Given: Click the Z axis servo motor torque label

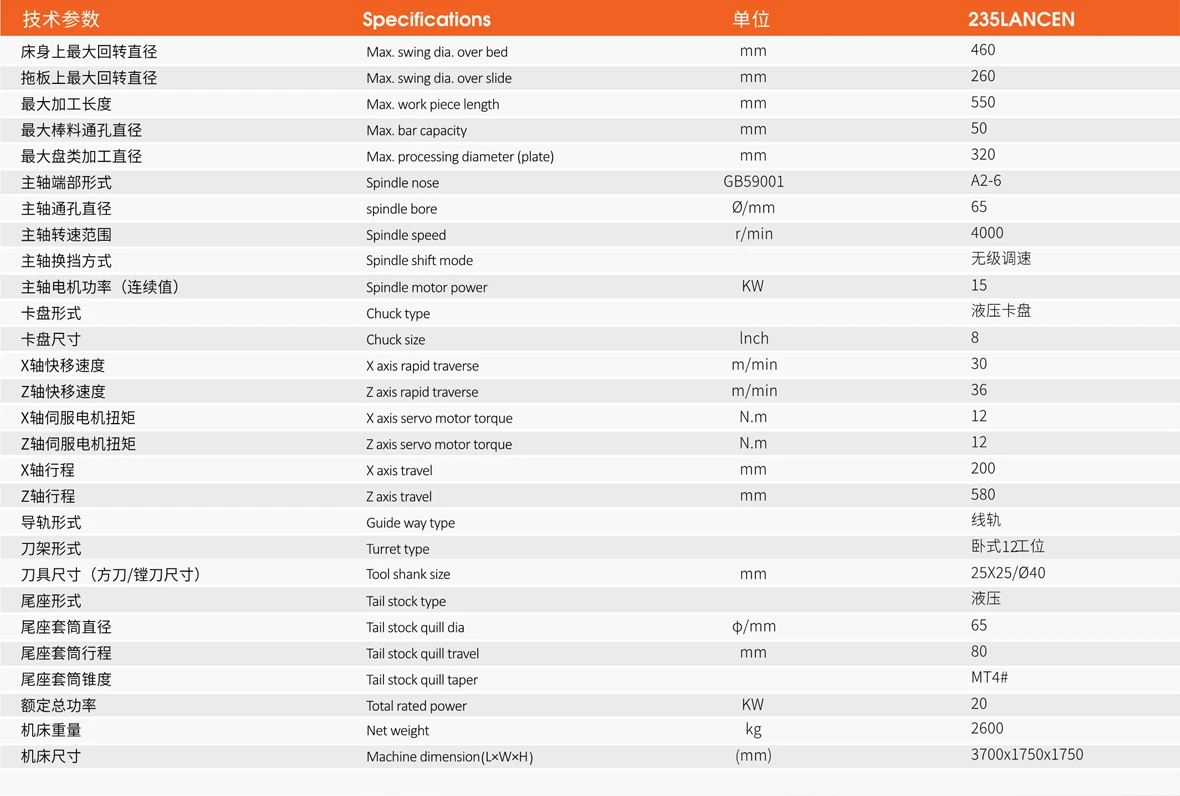Looking at the screenshot, I should [439, 445].
